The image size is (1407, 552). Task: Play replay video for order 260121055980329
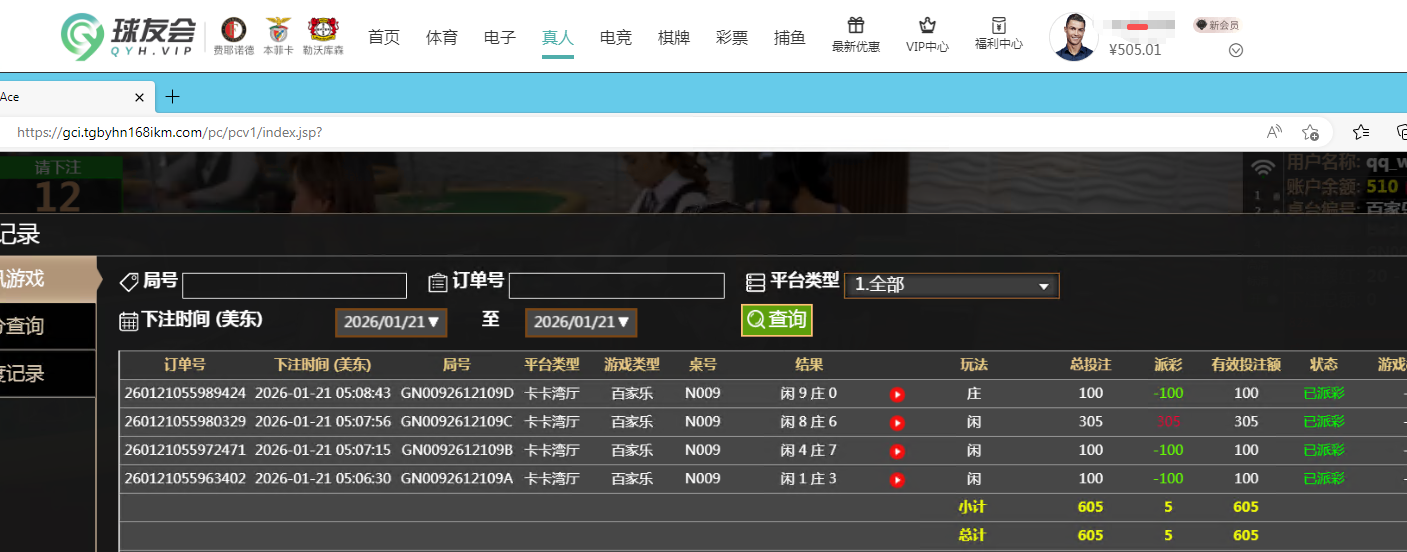[897, 423]
